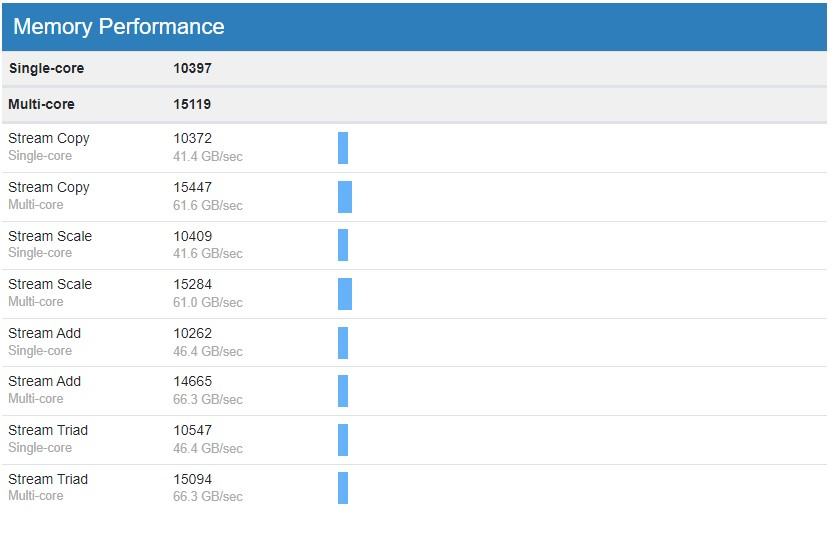The width and height of the screenshot is (833, 537).
Task: Click Stream Scale single-core score bar
Action: 343,245
